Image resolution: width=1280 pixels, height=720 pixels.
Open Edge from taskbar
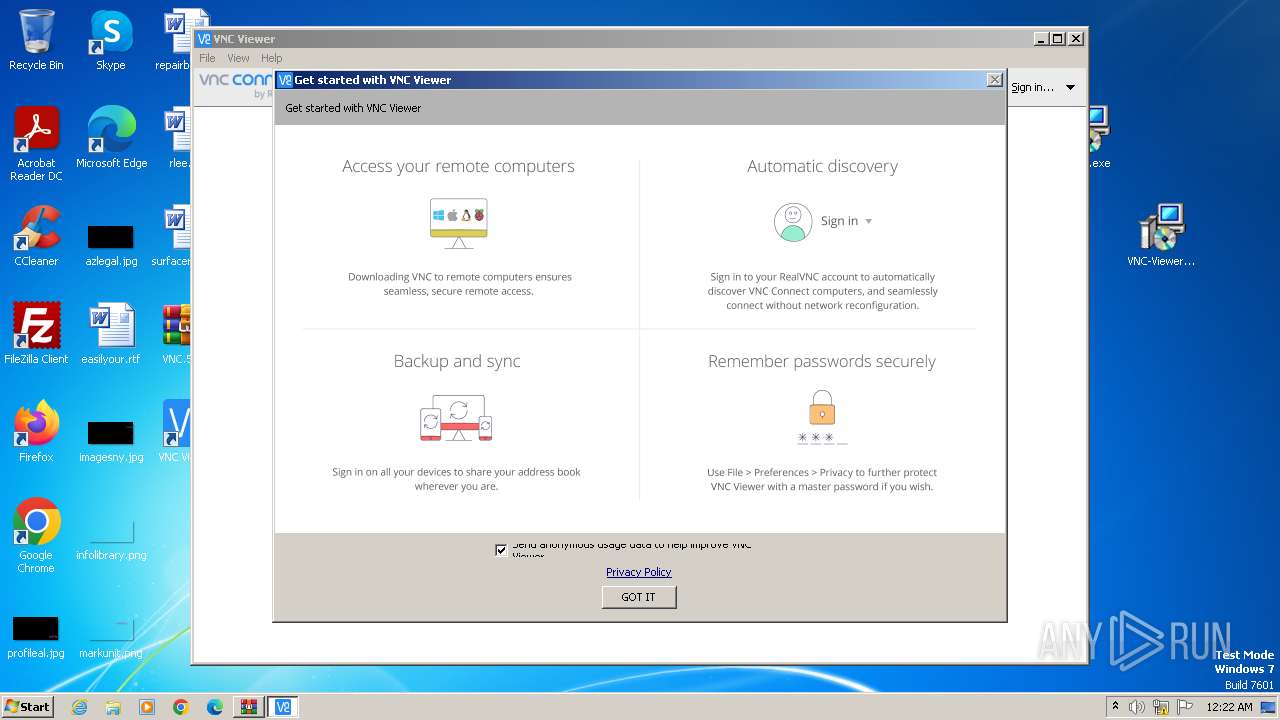[214, 707]
